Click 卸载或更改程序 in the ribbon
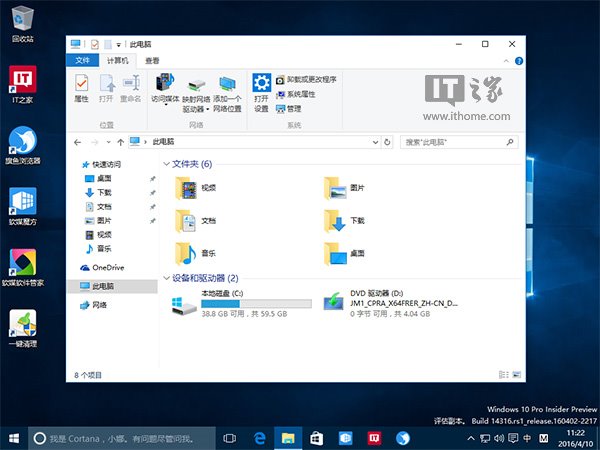 coord(311,79)
